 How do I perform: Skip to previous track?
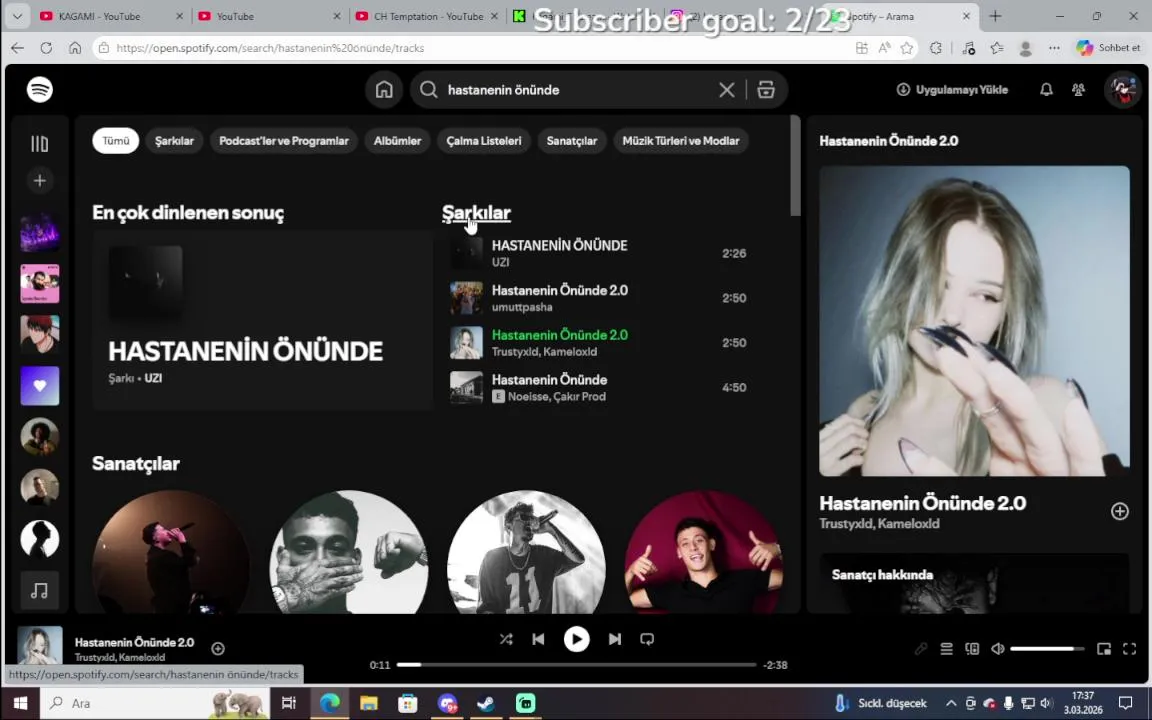539,639
